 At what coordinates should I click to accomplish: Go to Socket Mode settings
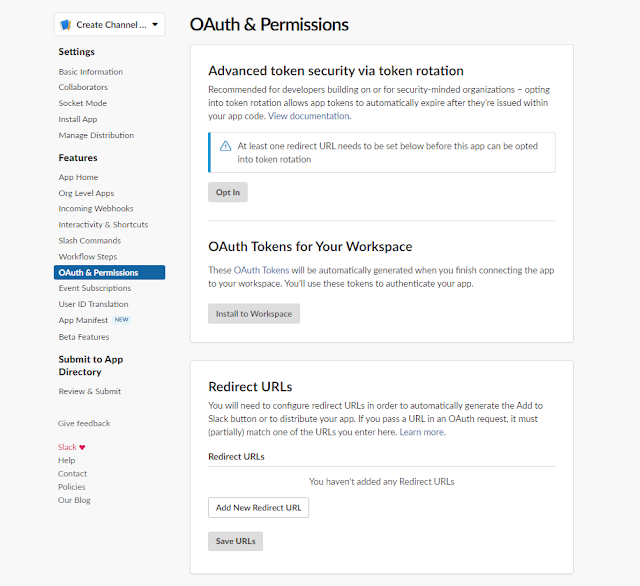[82, 103]
